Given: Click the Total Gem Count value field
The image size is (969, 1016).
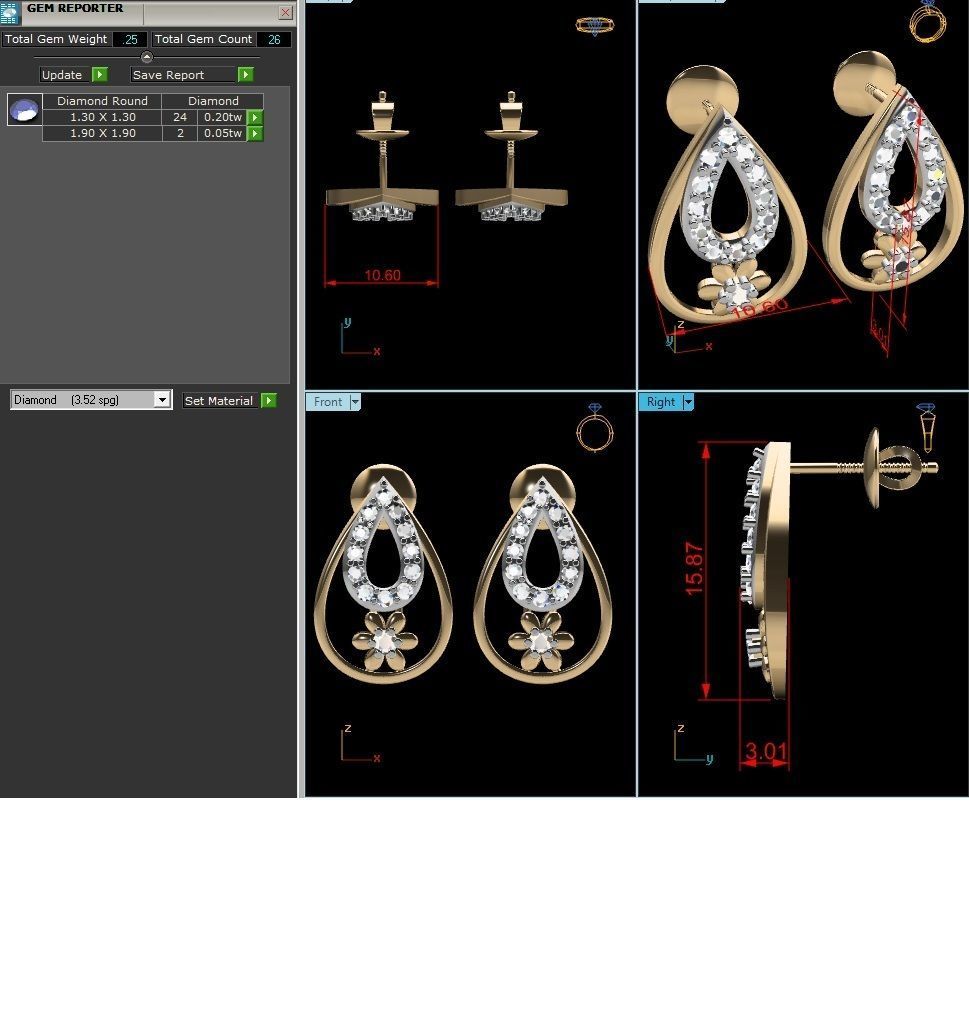Looking at the screenshot, I should [x=274, y=40].
